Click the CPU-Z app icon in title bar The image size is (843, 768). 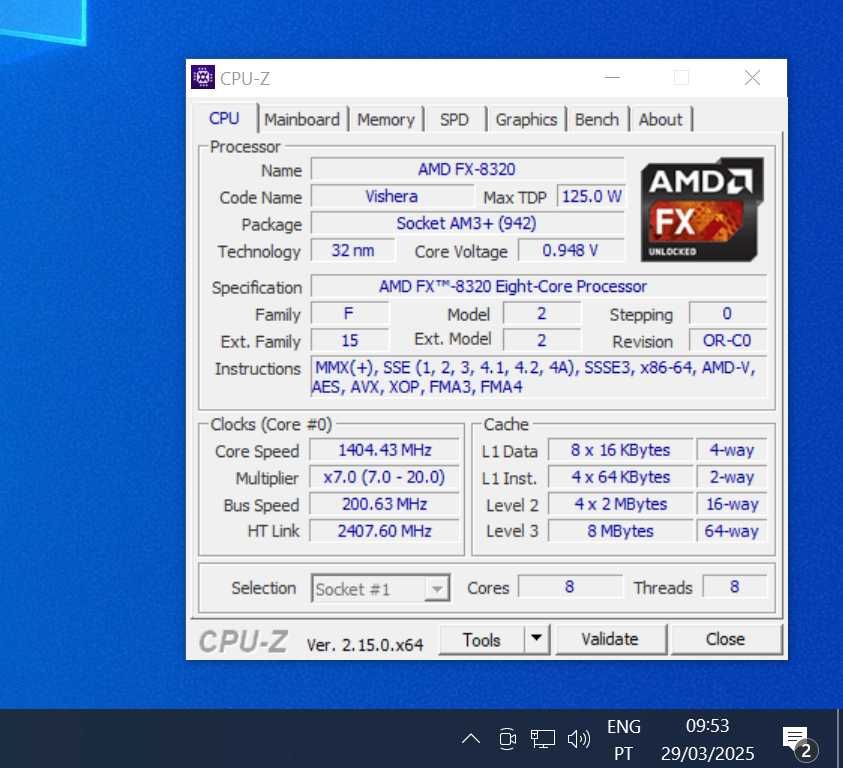point(203,77)
